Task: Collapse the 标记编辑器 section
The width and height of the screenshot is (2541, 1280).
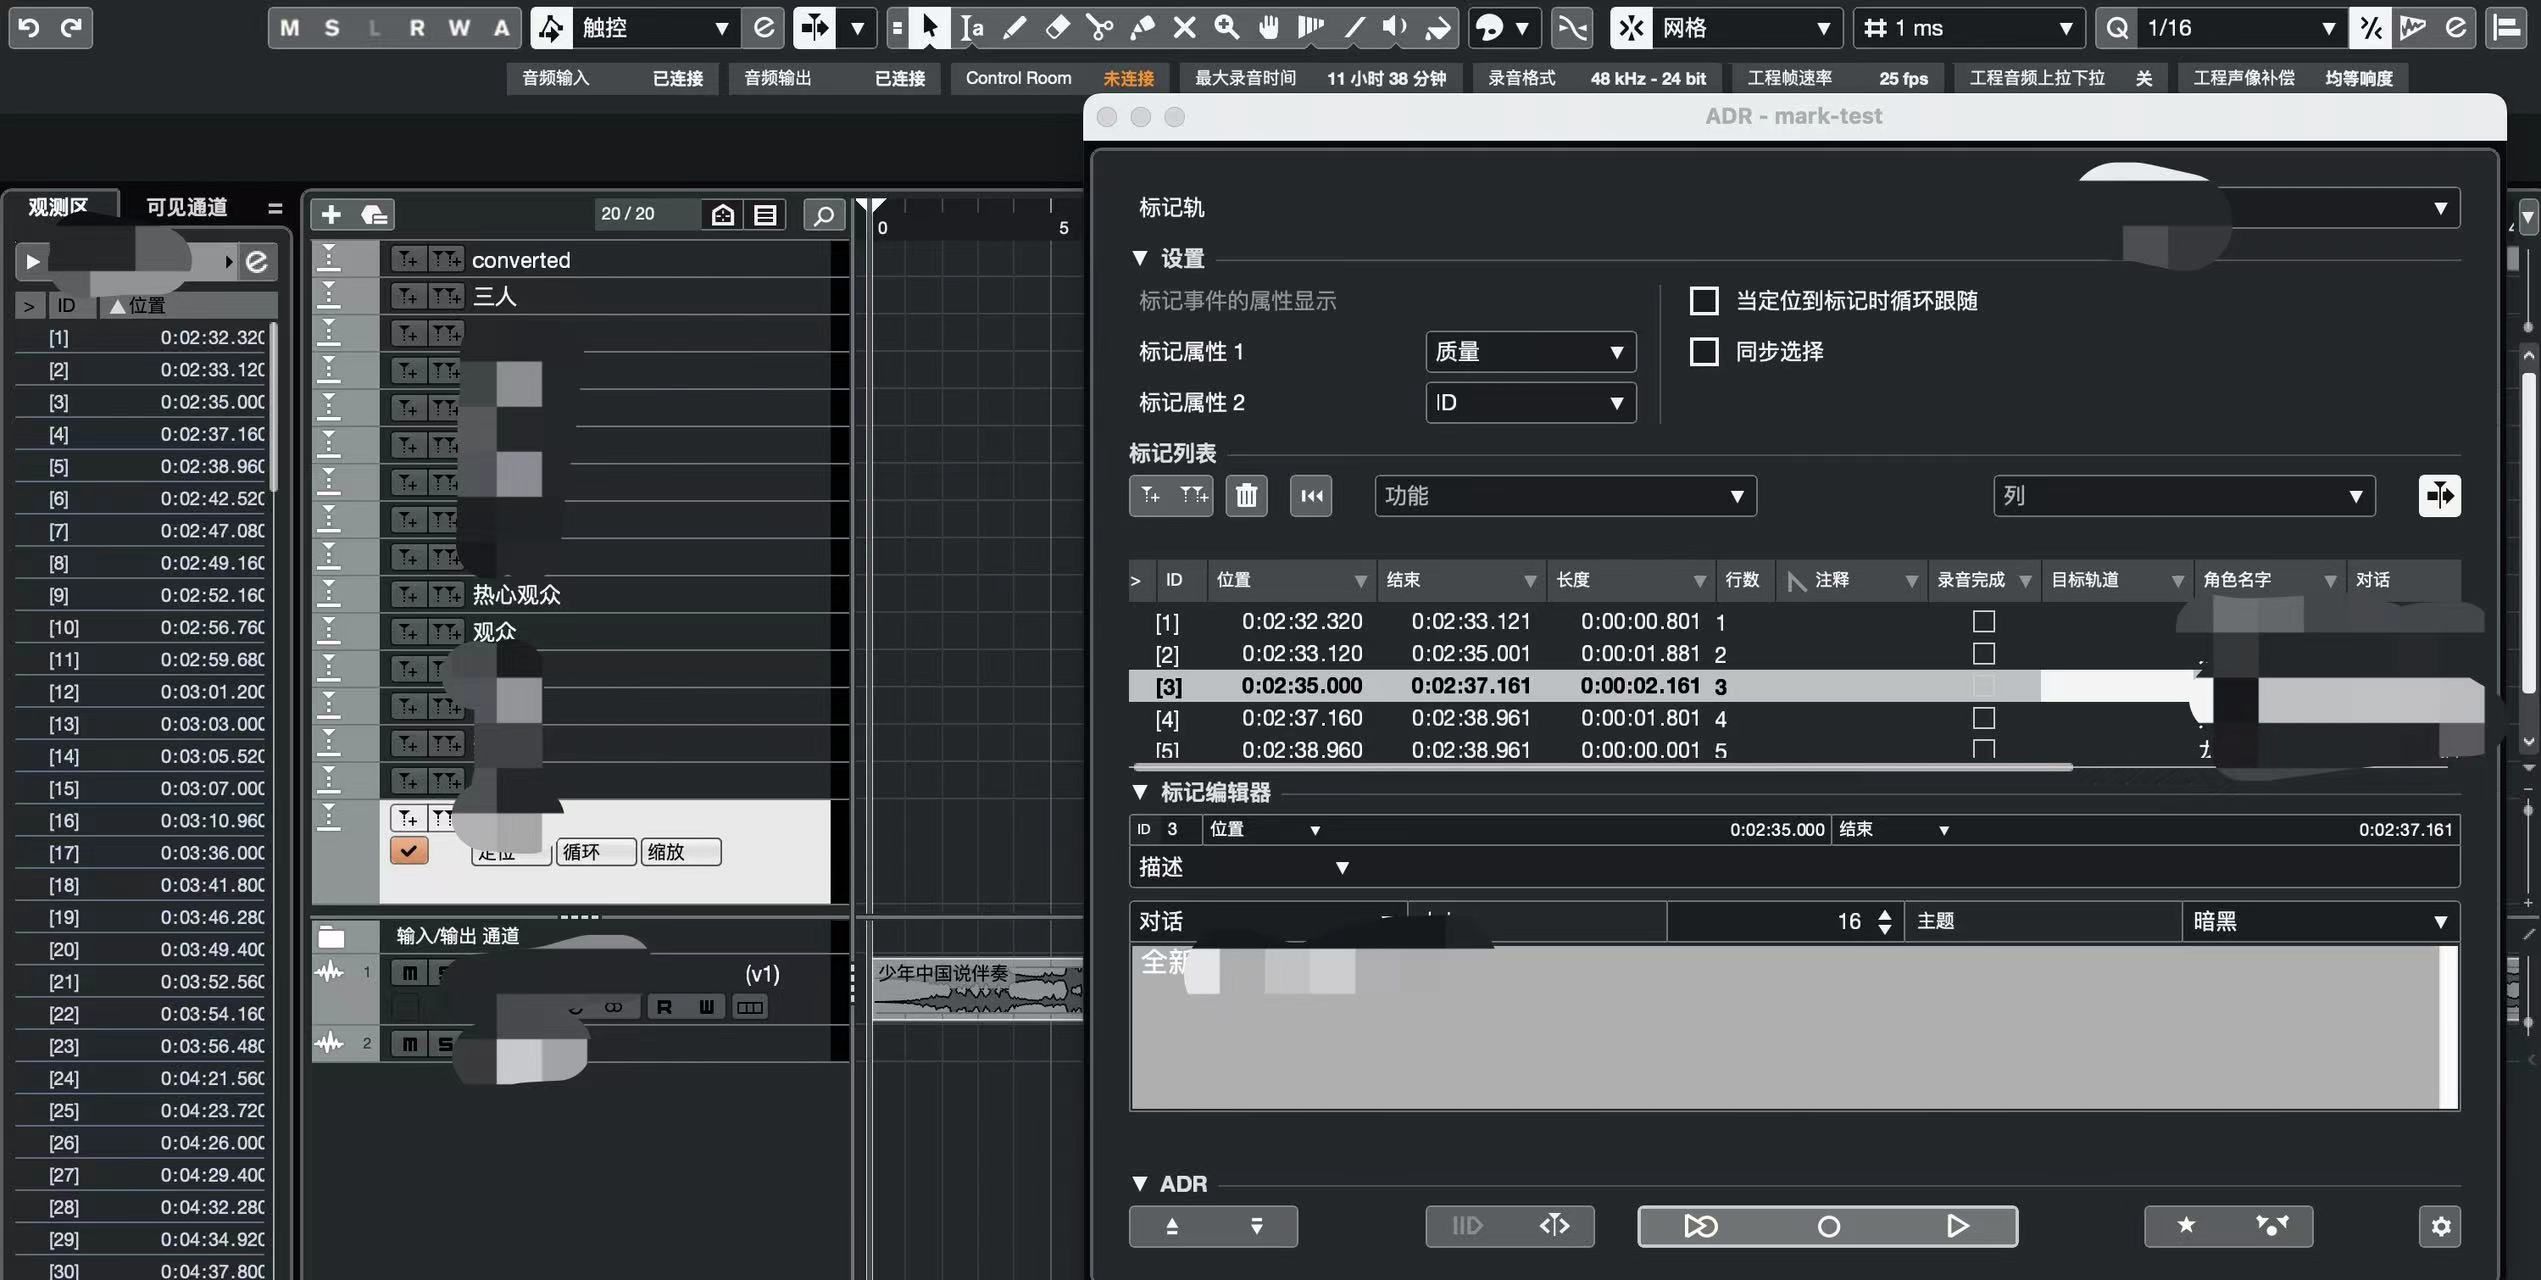Action: (1140, 792)
